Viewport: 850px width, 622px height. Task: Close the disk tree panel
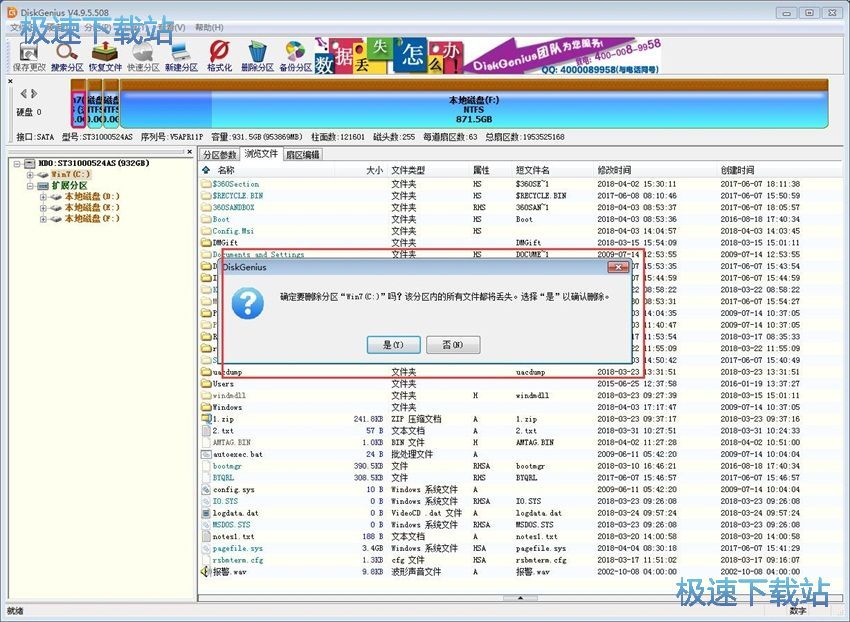(x=189, y=152)
